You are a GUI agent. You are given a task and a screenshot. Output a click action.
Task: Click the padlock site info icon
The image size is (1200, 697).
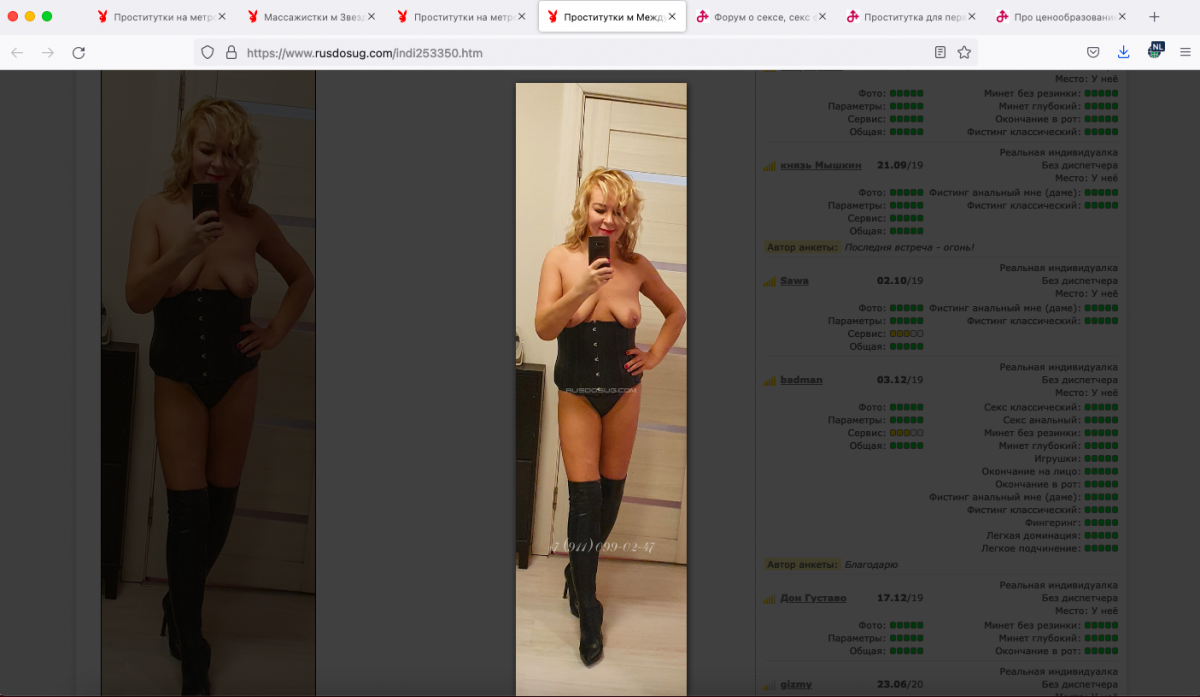231,52
